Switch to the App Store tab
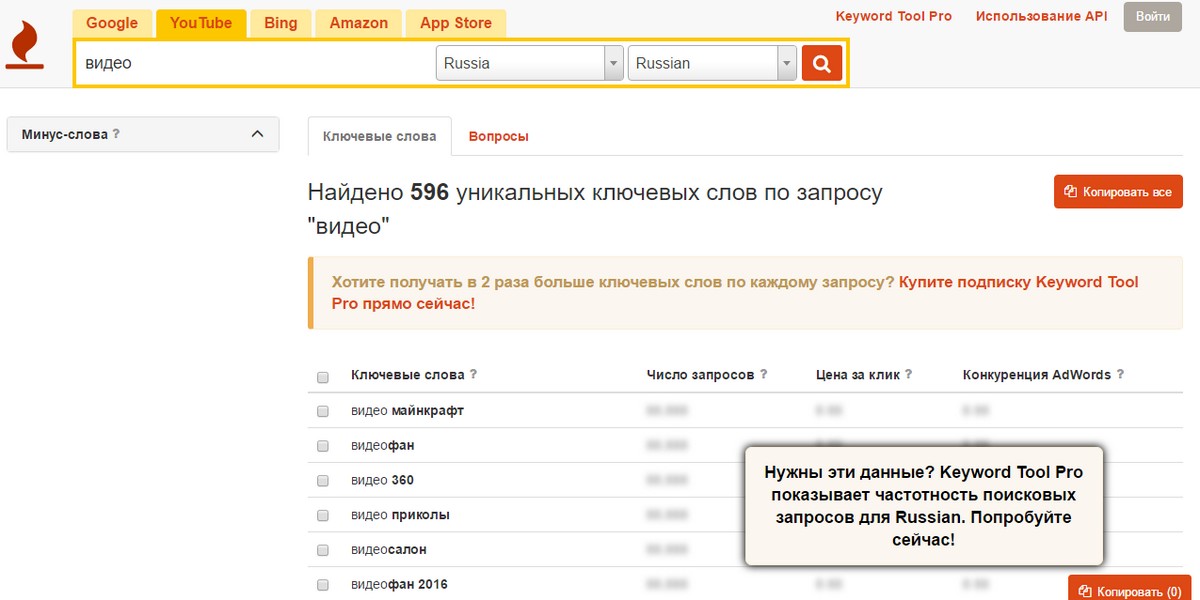This screenshot has width=1200, height=600. pos(456,23)
